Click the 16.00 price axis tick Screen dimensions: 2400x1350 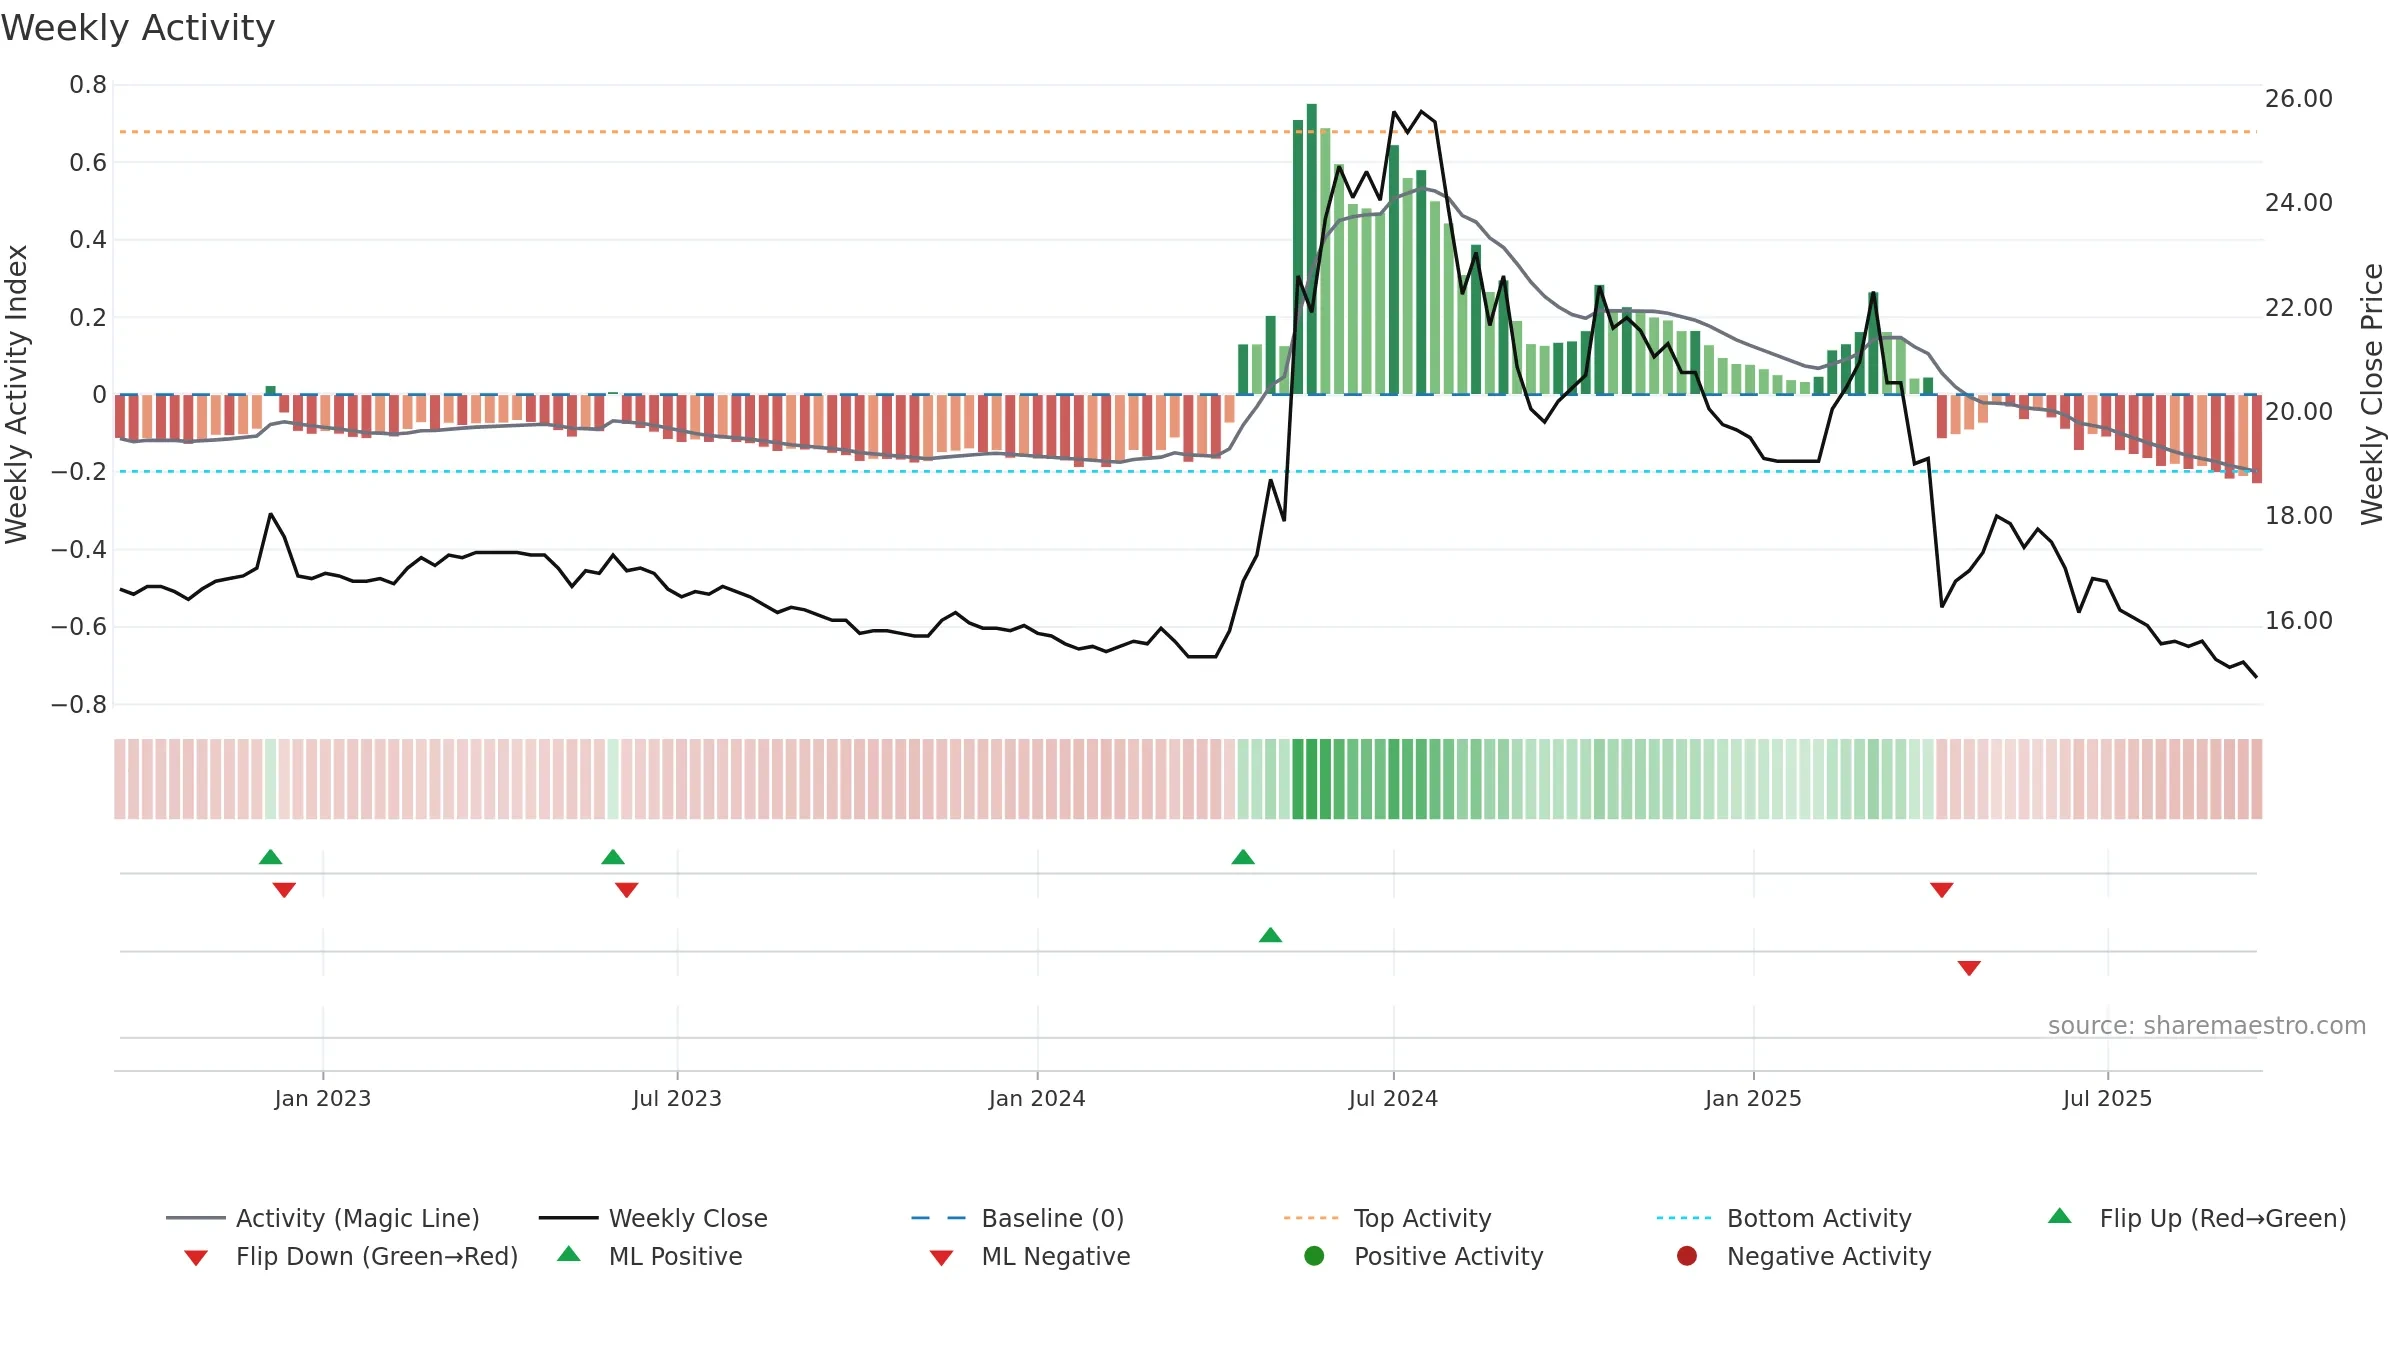pos(2299,621)
